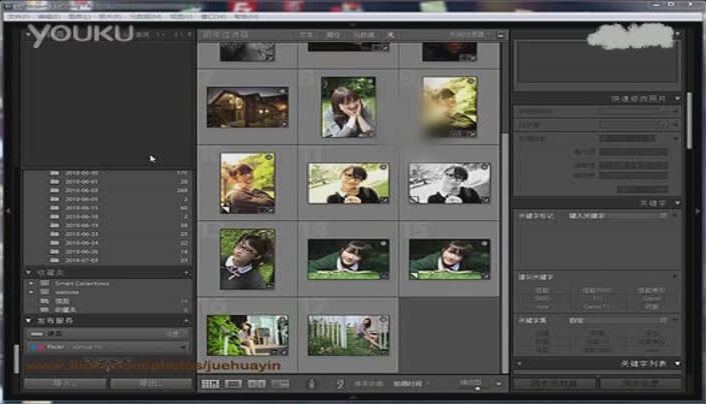Collapse the Keywording panel
Viewport: 706px width, 404px height.
[677, 203]
